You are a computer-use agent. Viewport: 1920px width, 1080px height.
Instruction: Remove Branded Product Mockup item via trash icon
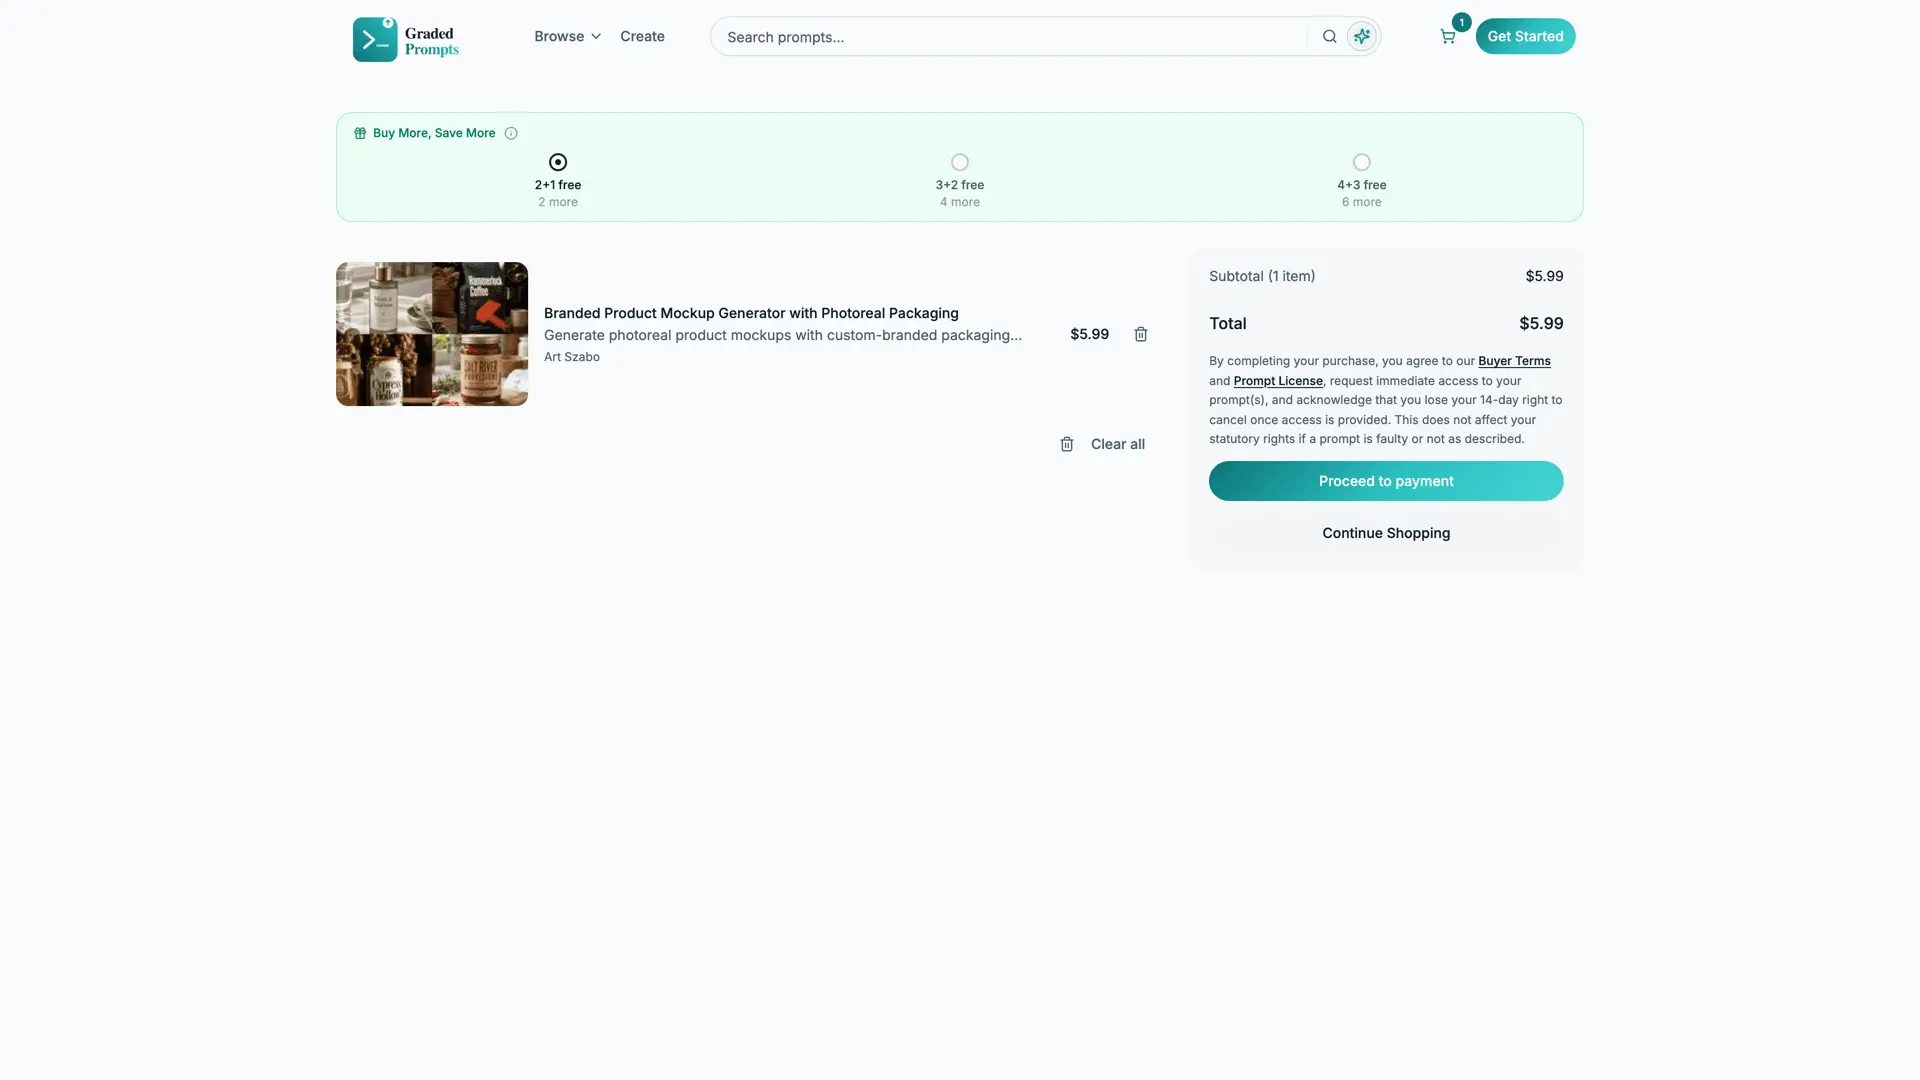[1141, 334]
